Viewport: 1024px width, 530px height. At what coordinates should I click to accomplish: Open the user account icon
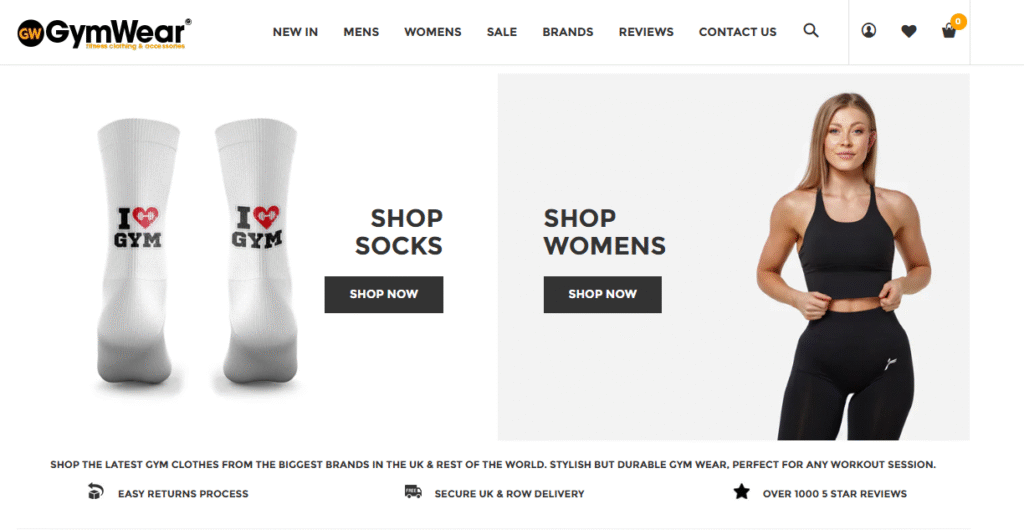click(869, 31)
